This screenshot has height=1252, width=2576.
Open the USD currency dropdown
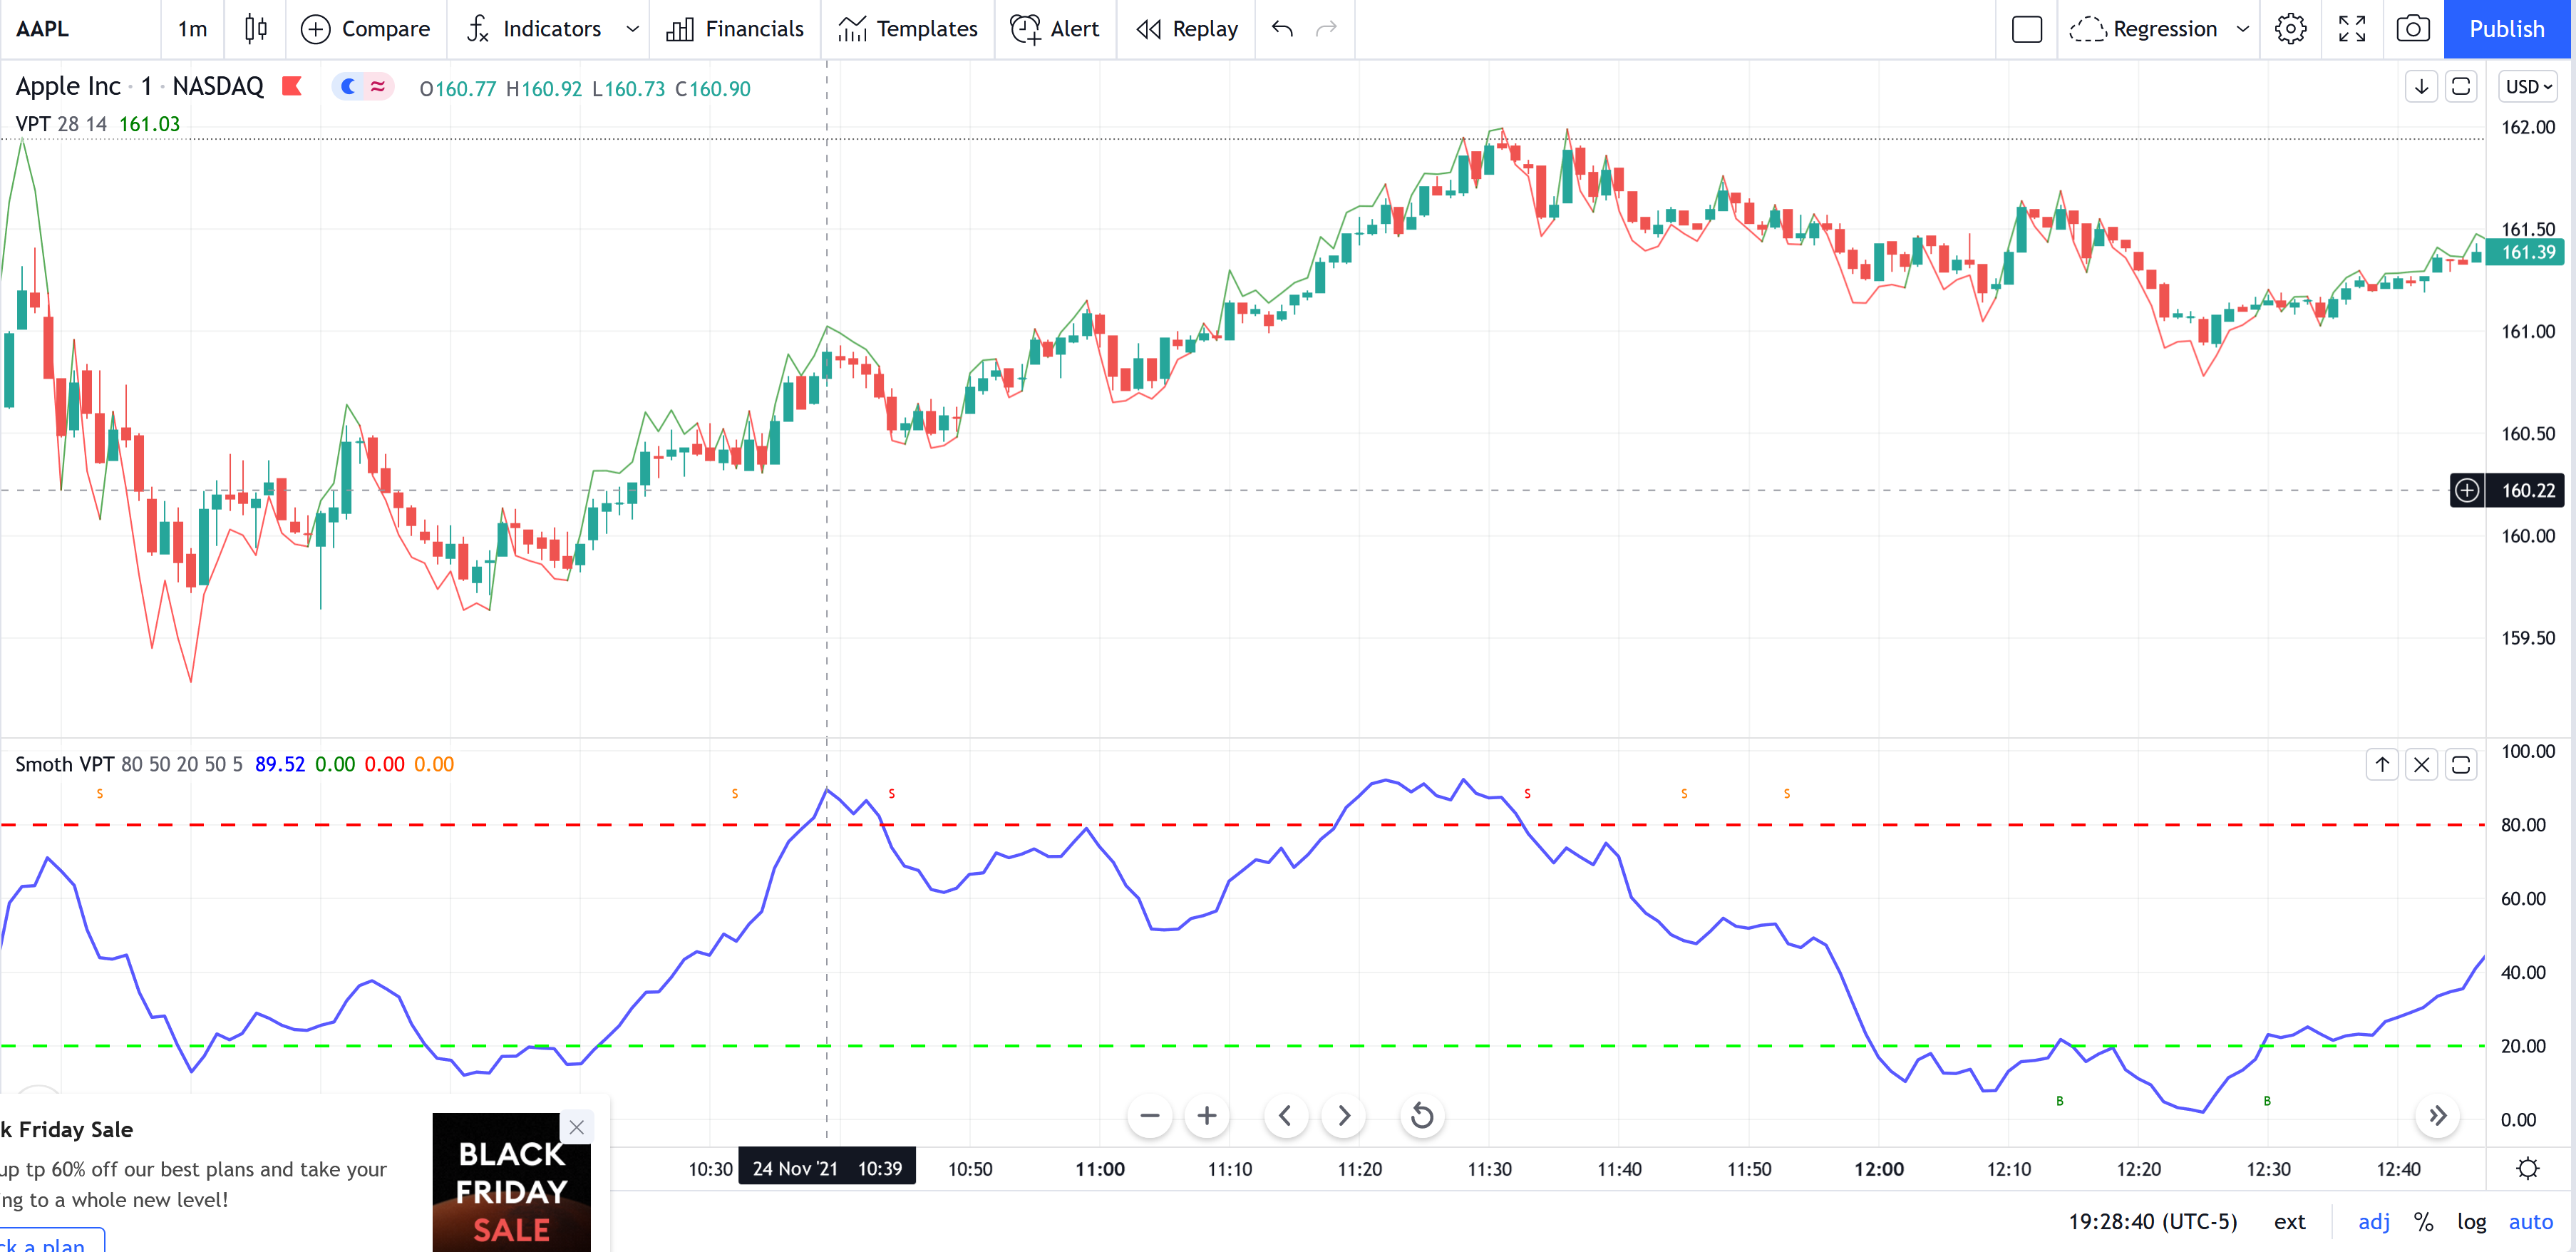[x=2528, y=87]
